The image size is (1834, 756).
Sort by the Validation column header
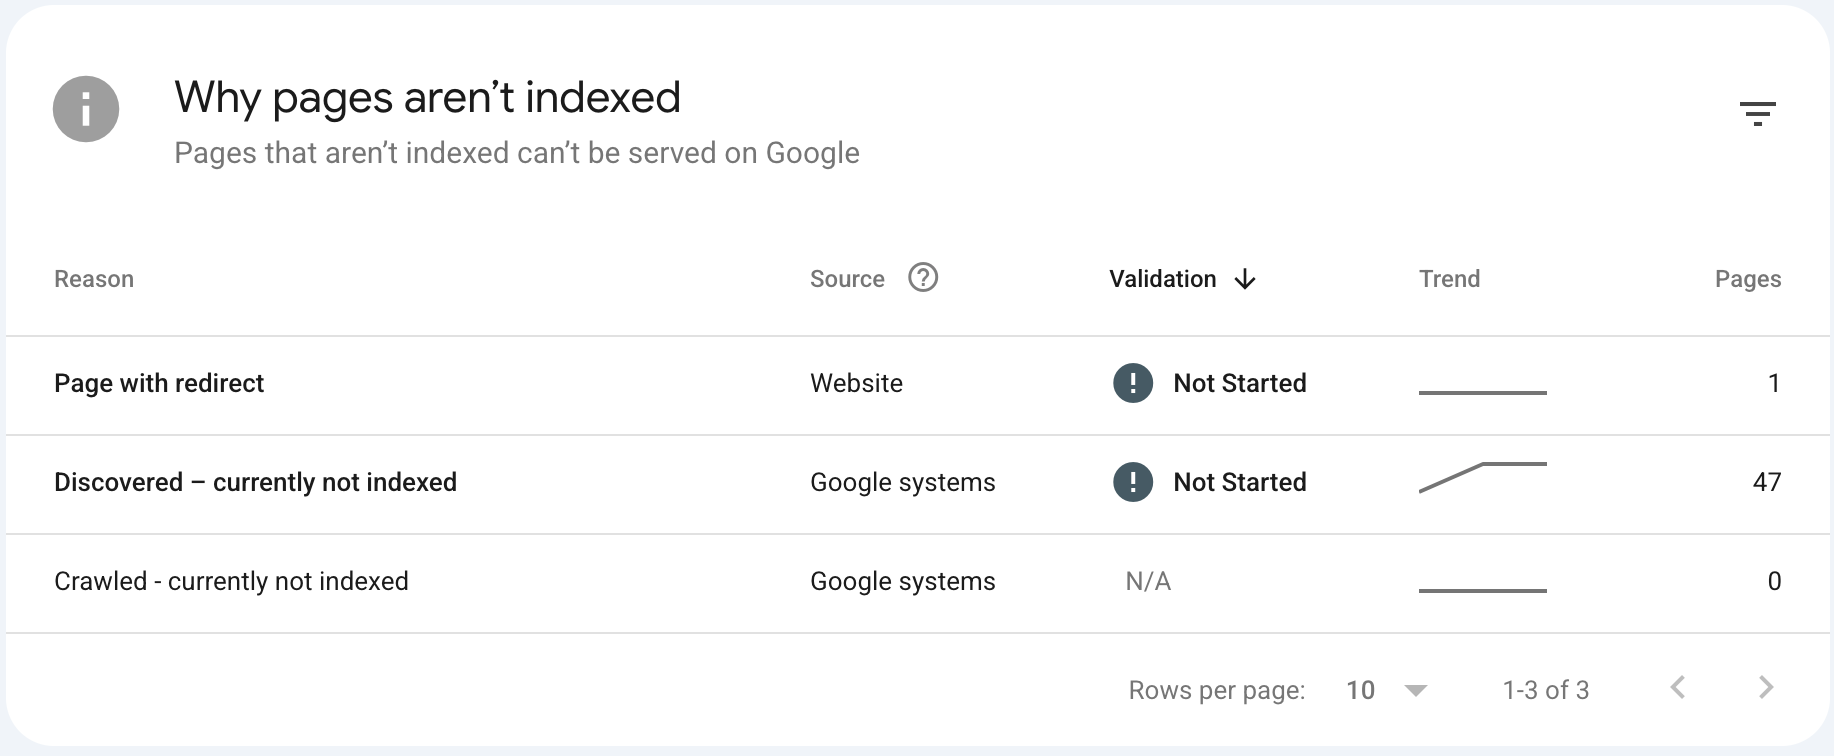[1162, 279]
